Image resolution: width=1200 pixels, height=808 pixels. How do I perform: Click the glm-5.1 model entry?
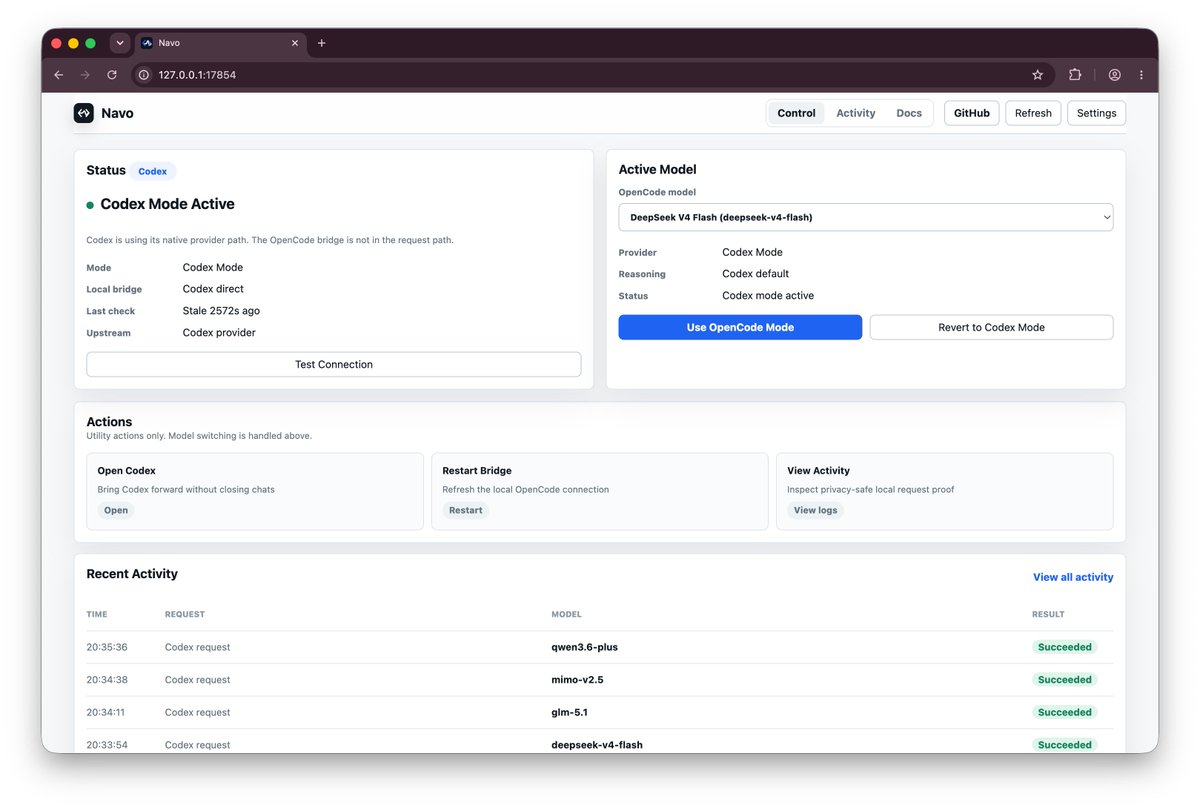572,712
